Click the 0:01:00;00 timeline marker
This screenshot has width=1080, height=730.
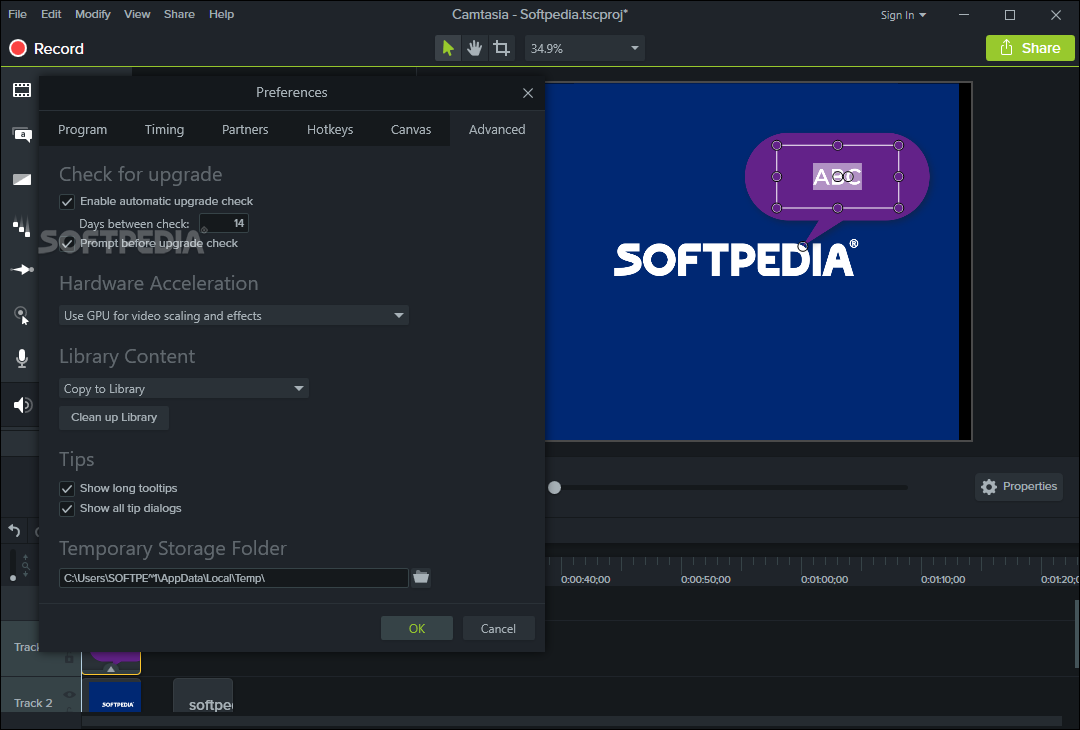pos(824,579)
